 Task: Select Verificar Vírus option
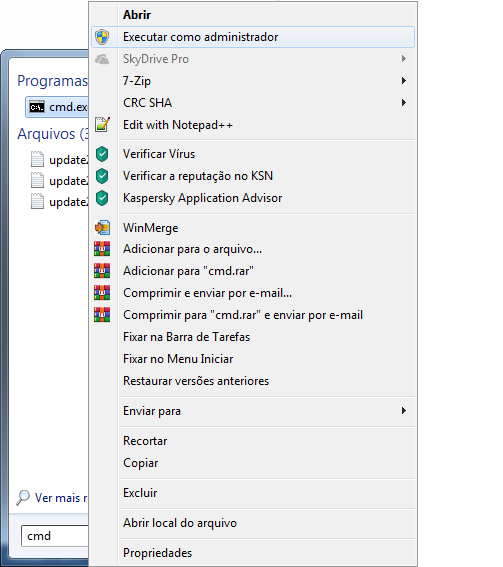[253, 154]
